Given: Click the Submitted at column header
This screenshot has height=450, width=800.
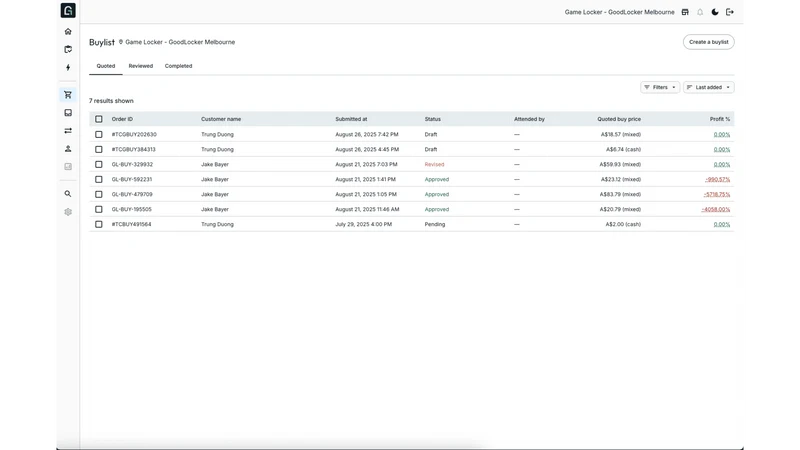Looking at the screenshot, I should tap(351, 119).
